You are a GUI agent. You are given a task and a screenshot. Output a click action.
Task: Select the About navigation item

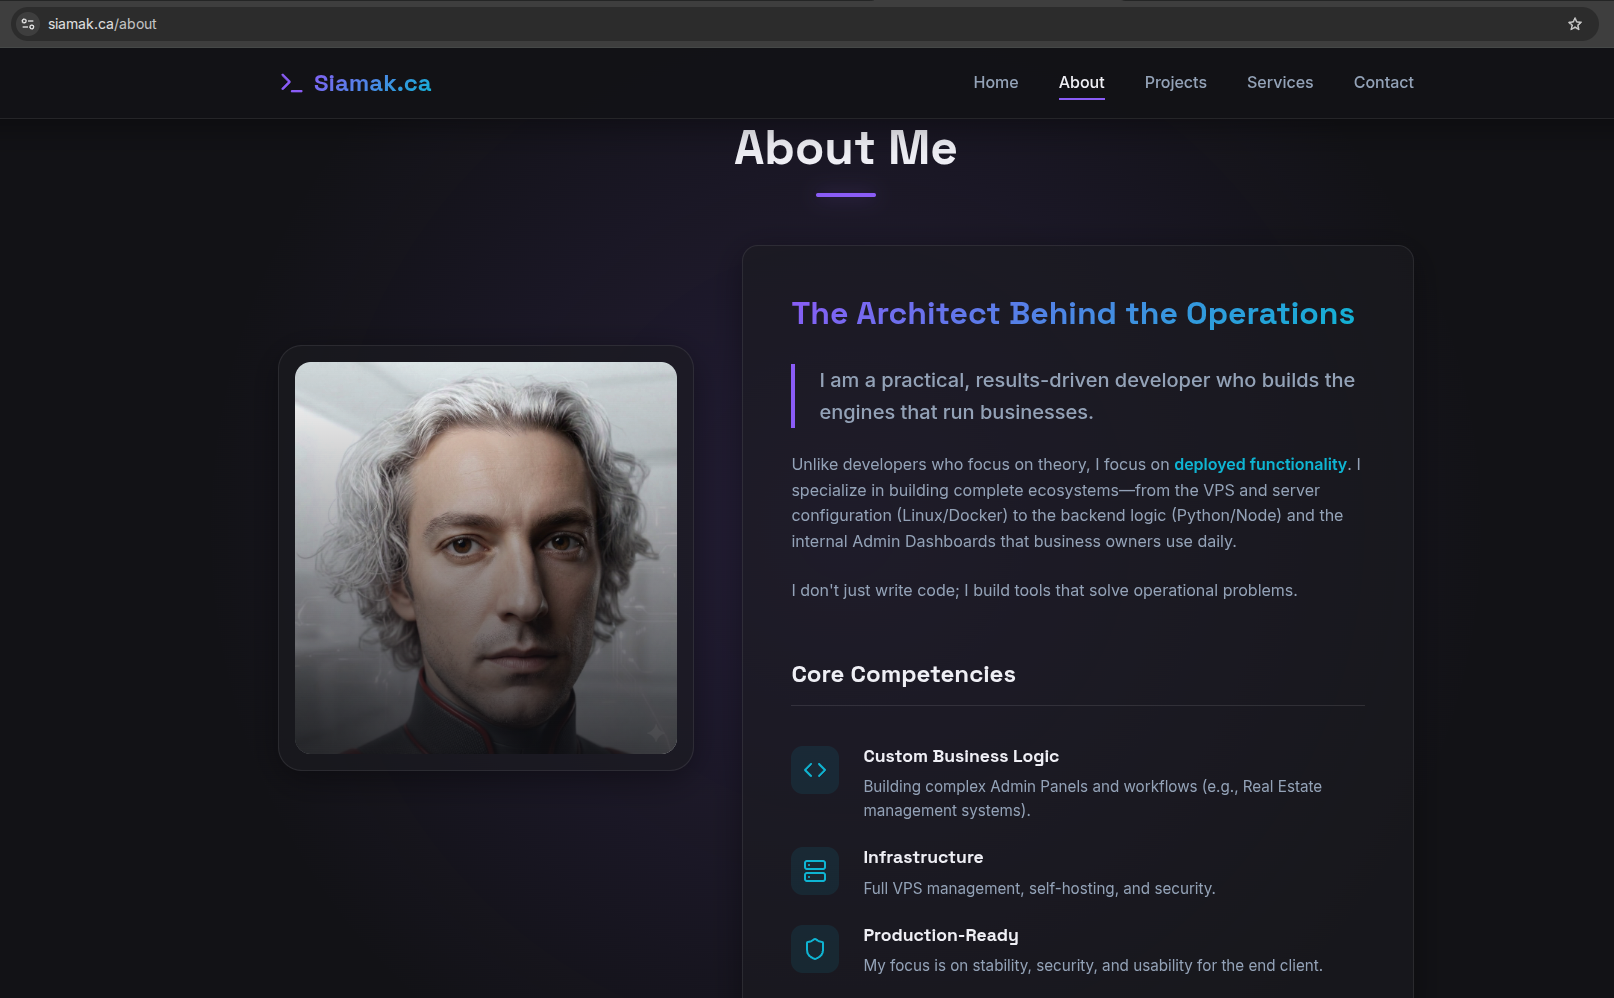click(1082, 83)
